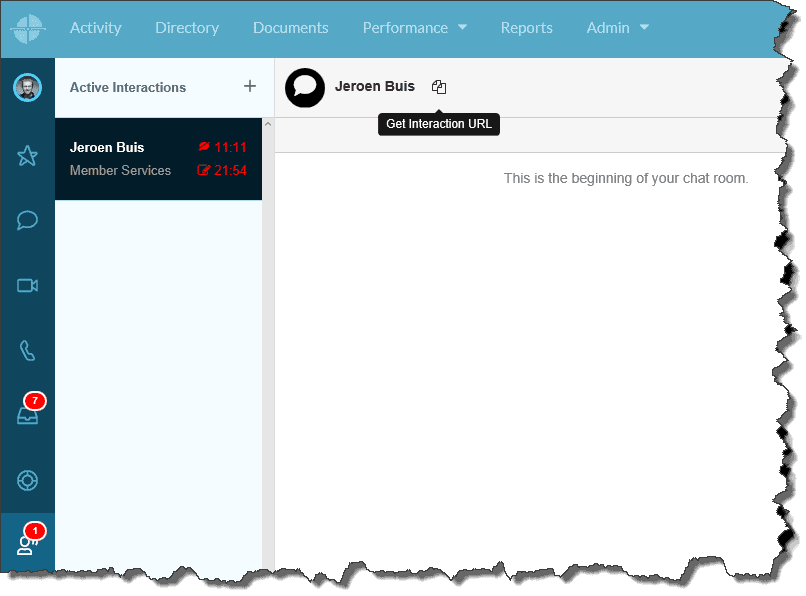
Task: Open the Inbox showing 7 notifications
Action: (x=27, y=414)
